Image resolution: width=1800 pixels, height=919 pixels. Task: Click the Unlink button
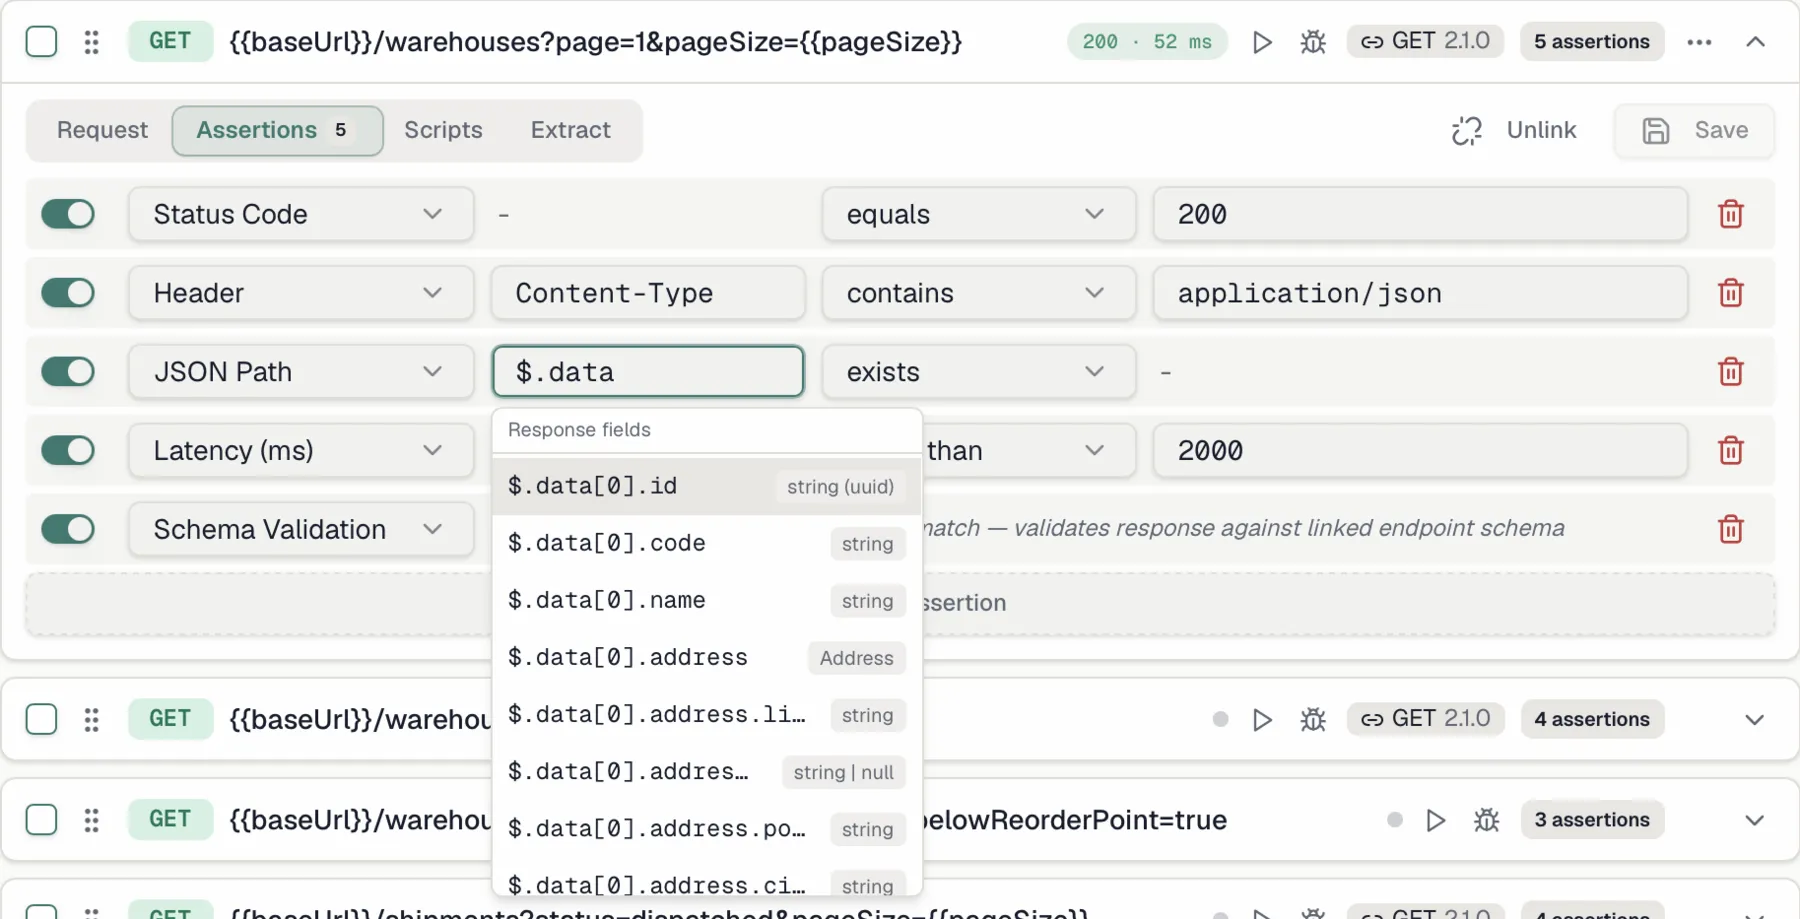point(1514,131)
